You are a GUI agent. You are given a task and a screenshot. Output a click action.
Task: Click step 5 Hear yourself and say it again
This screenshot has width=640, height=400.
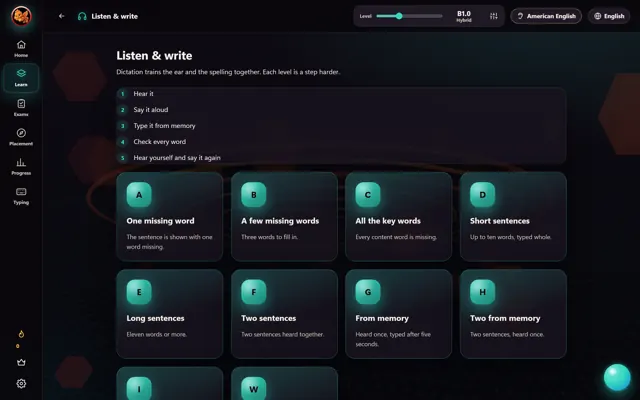(177, 158)
